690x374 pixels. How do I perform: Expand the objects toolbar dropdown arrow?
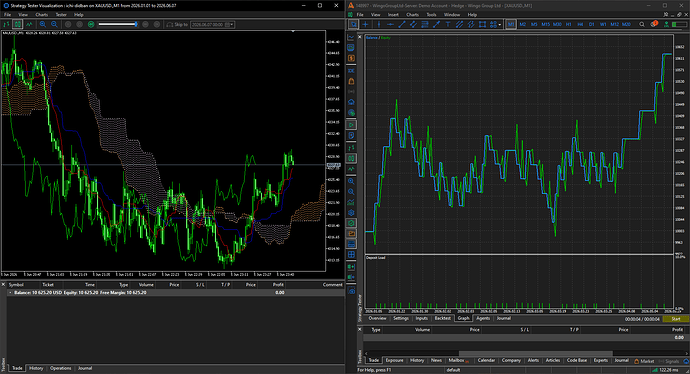coord(499,25)
